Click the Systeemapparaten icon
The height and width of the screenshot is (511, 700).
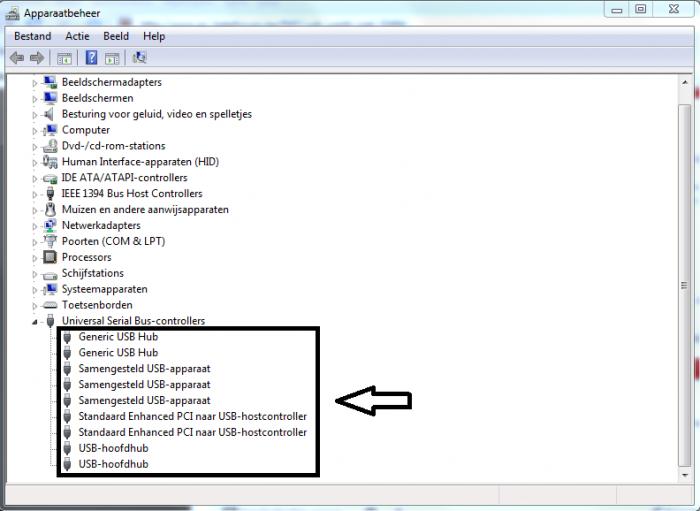[x=50, y=289]
